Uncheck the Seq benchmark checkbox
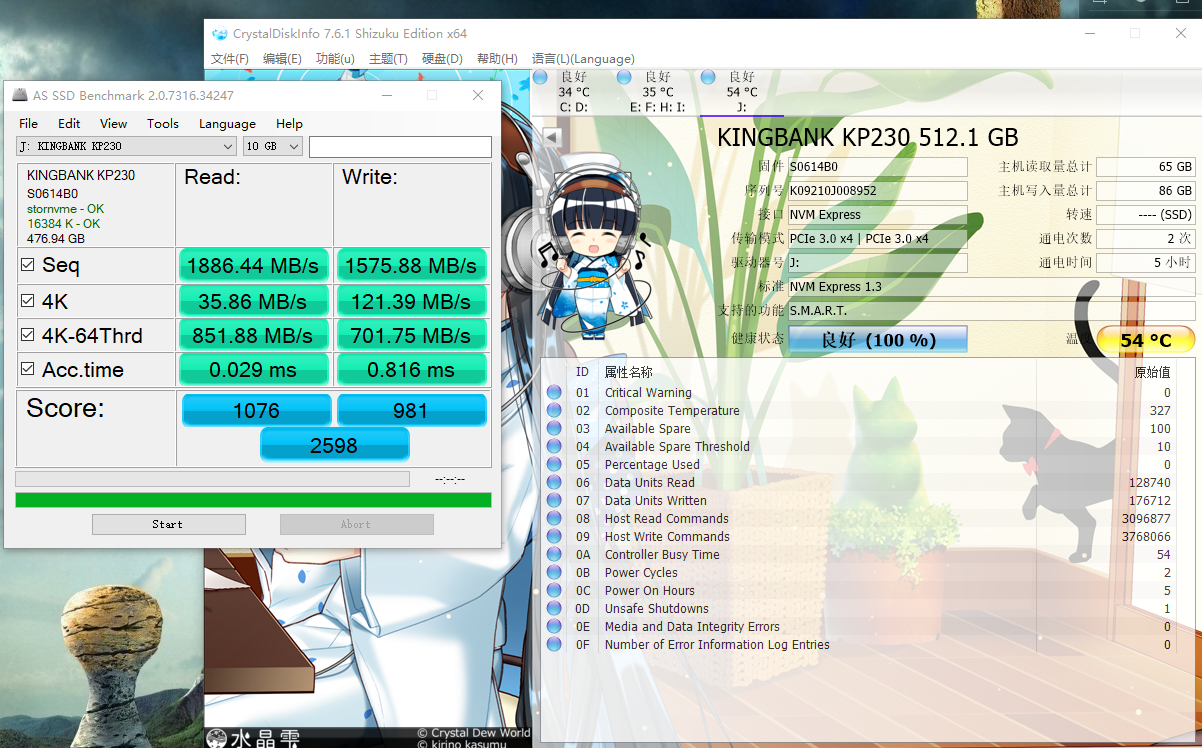 point(28,265)
